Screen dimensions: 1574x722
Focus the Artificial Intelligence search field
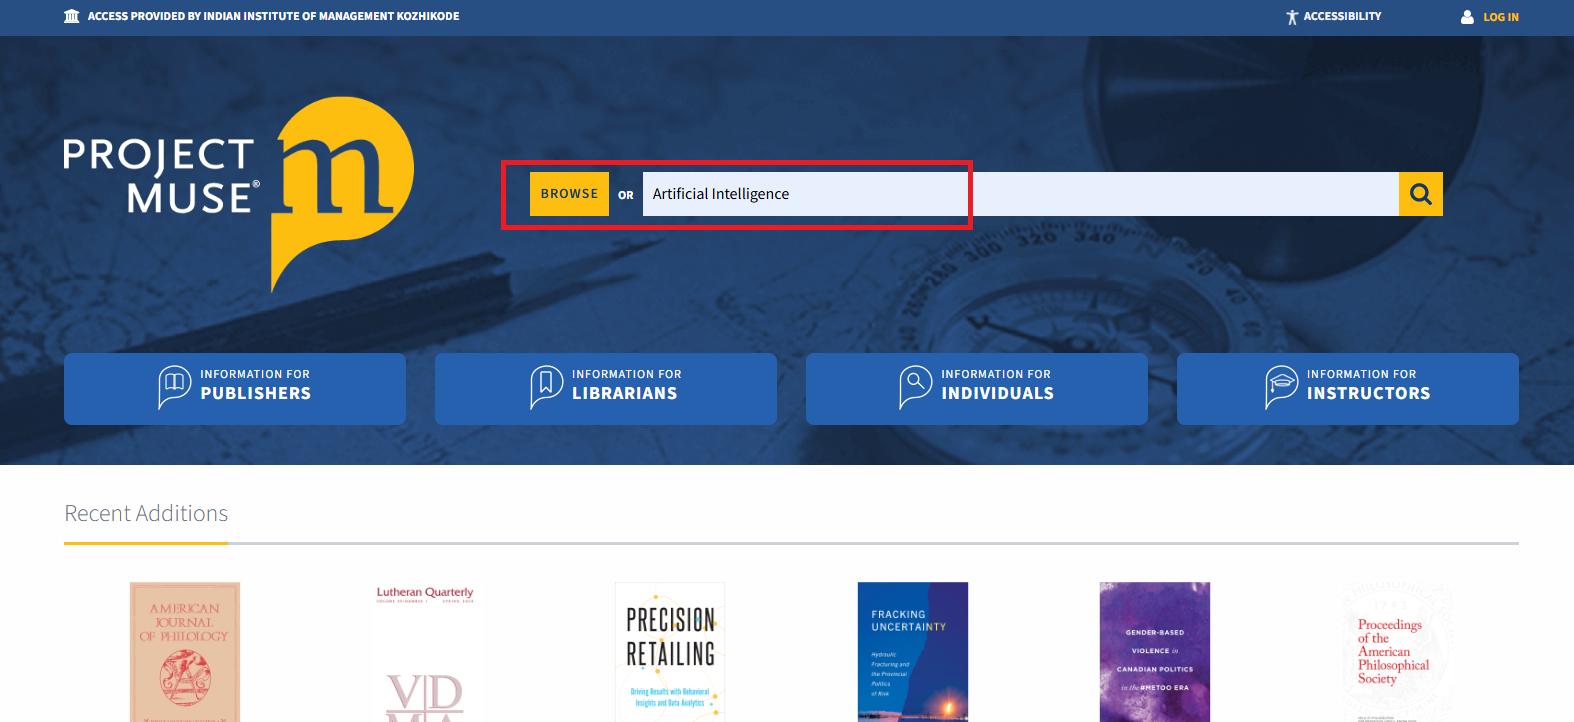pos(1020,194)
